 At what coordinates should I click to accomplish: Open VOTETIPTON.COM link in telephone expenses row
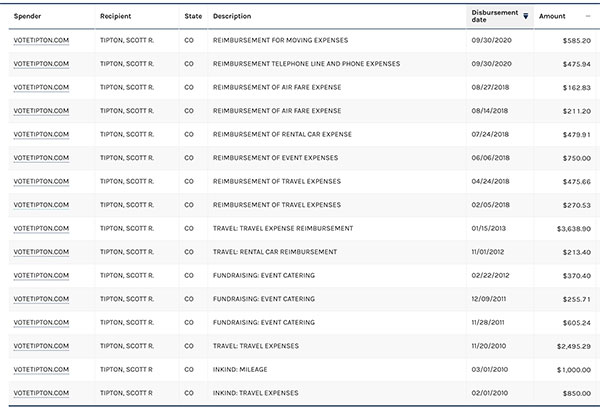(41, 64)
